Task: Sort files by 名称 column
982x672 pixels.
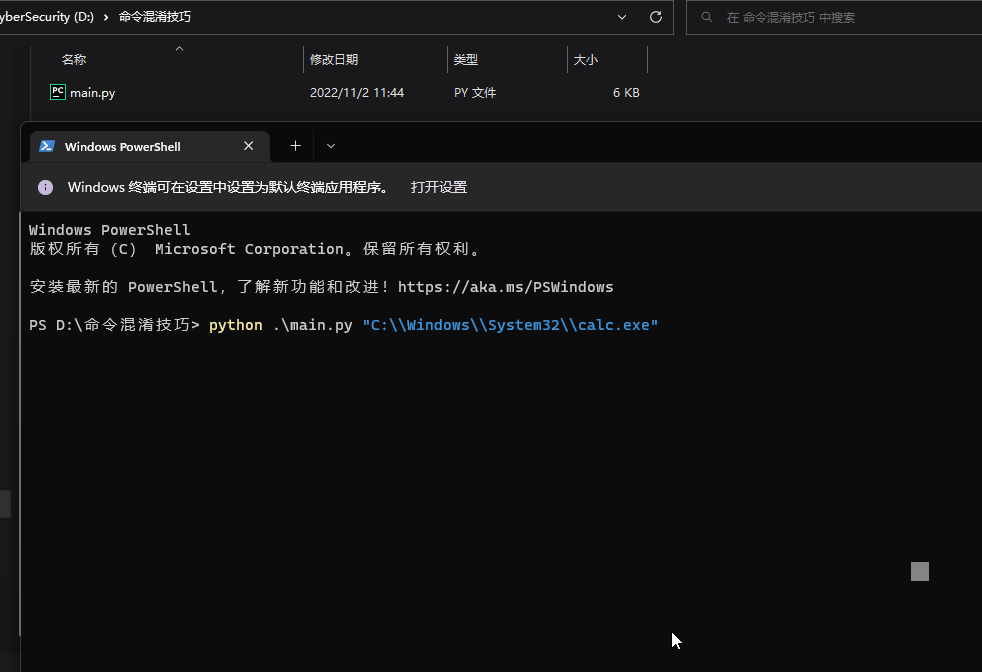Action: [74, 59]
